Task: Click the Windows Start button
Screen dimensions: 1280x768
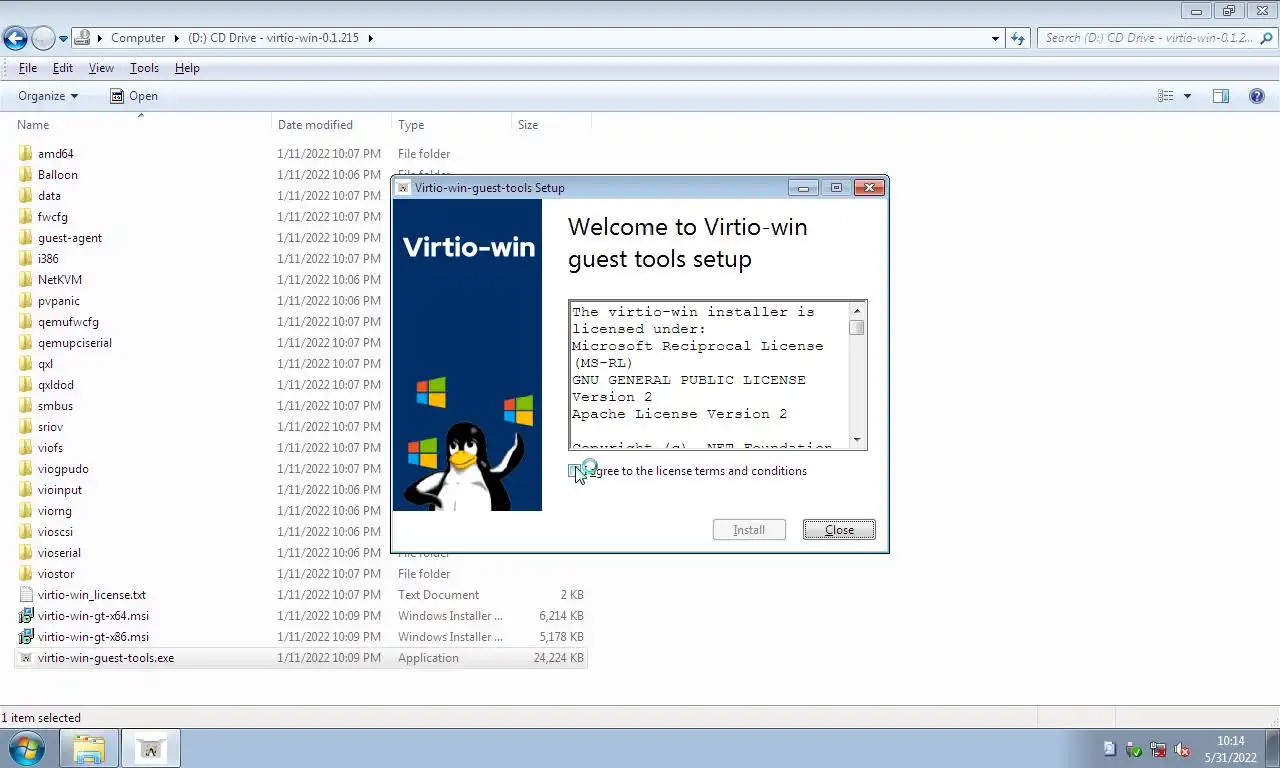Action: [x=25, y=749]
